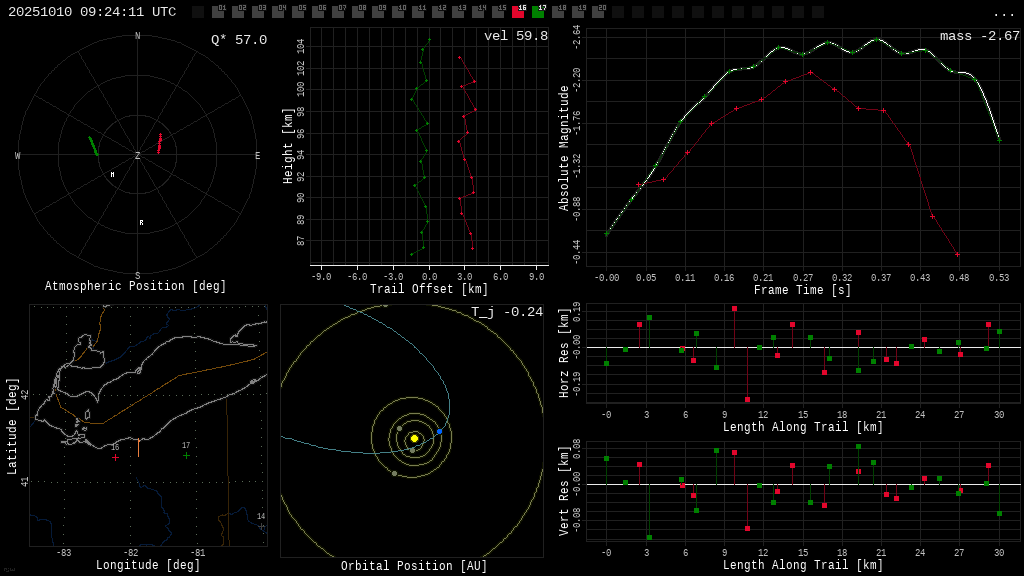1024x576 pixels.
Task: Toggle the green station 17 indicator
Action: (538, 12)
